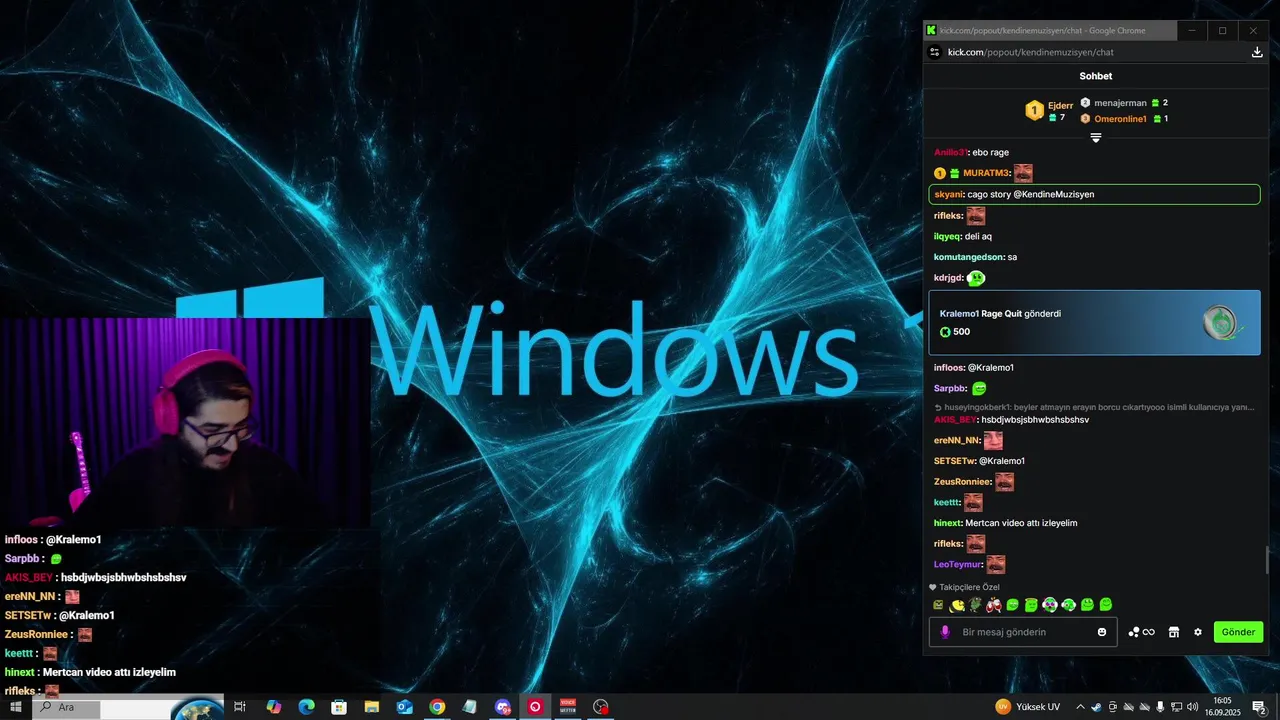Send the message with Gönder button
1280x720 pixels.
[x=1238, y=632]
